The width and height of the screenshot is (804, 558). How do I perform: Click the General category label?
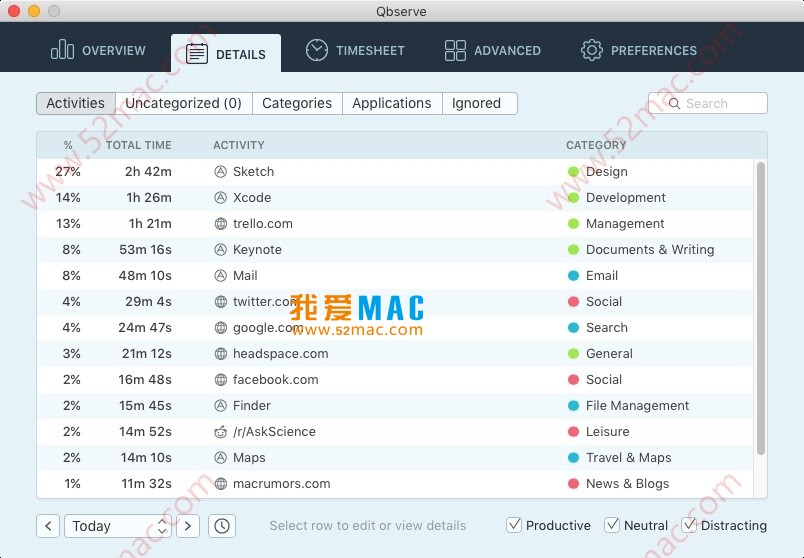click(609, 353)
